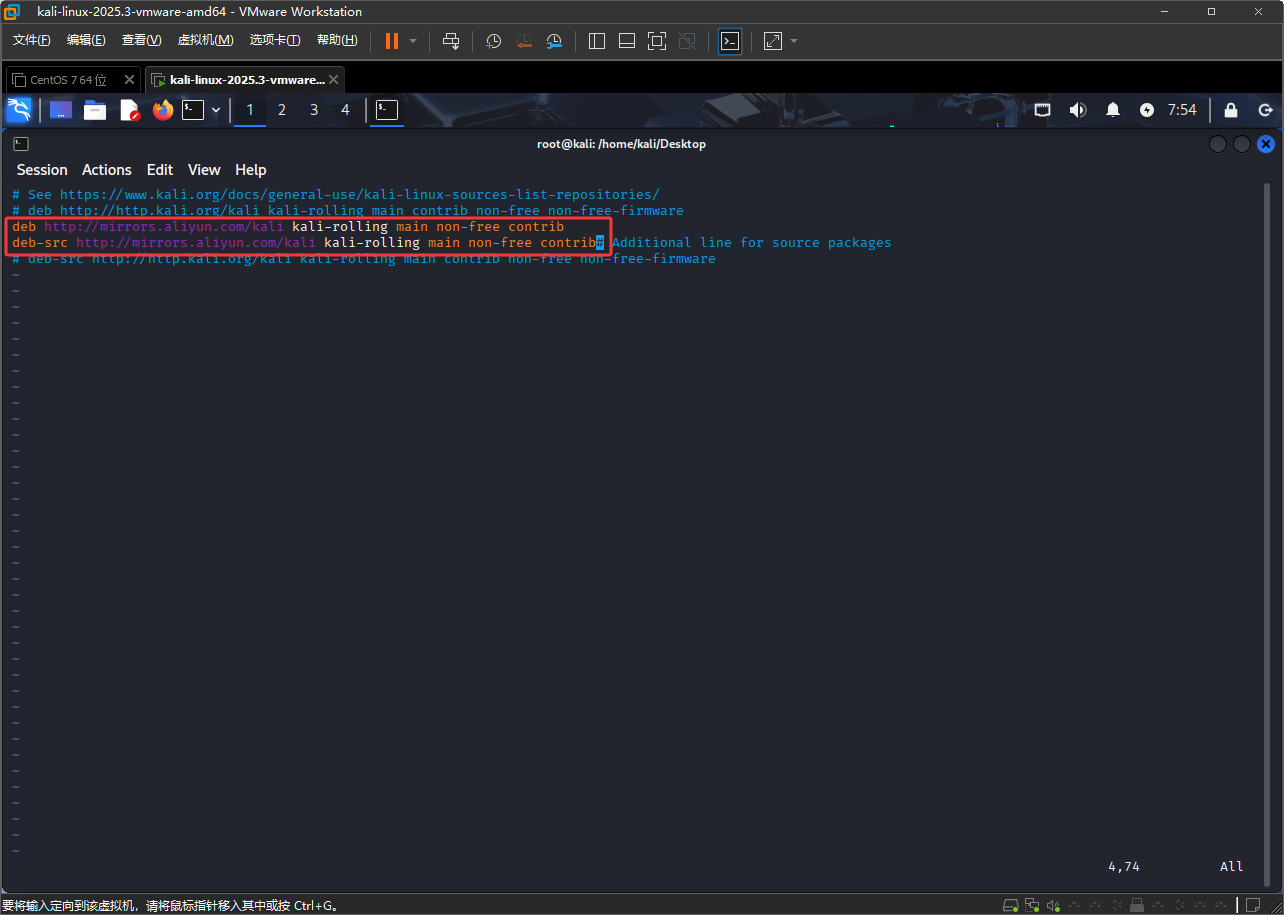Open the Kali volume control

click(1077, 110)
